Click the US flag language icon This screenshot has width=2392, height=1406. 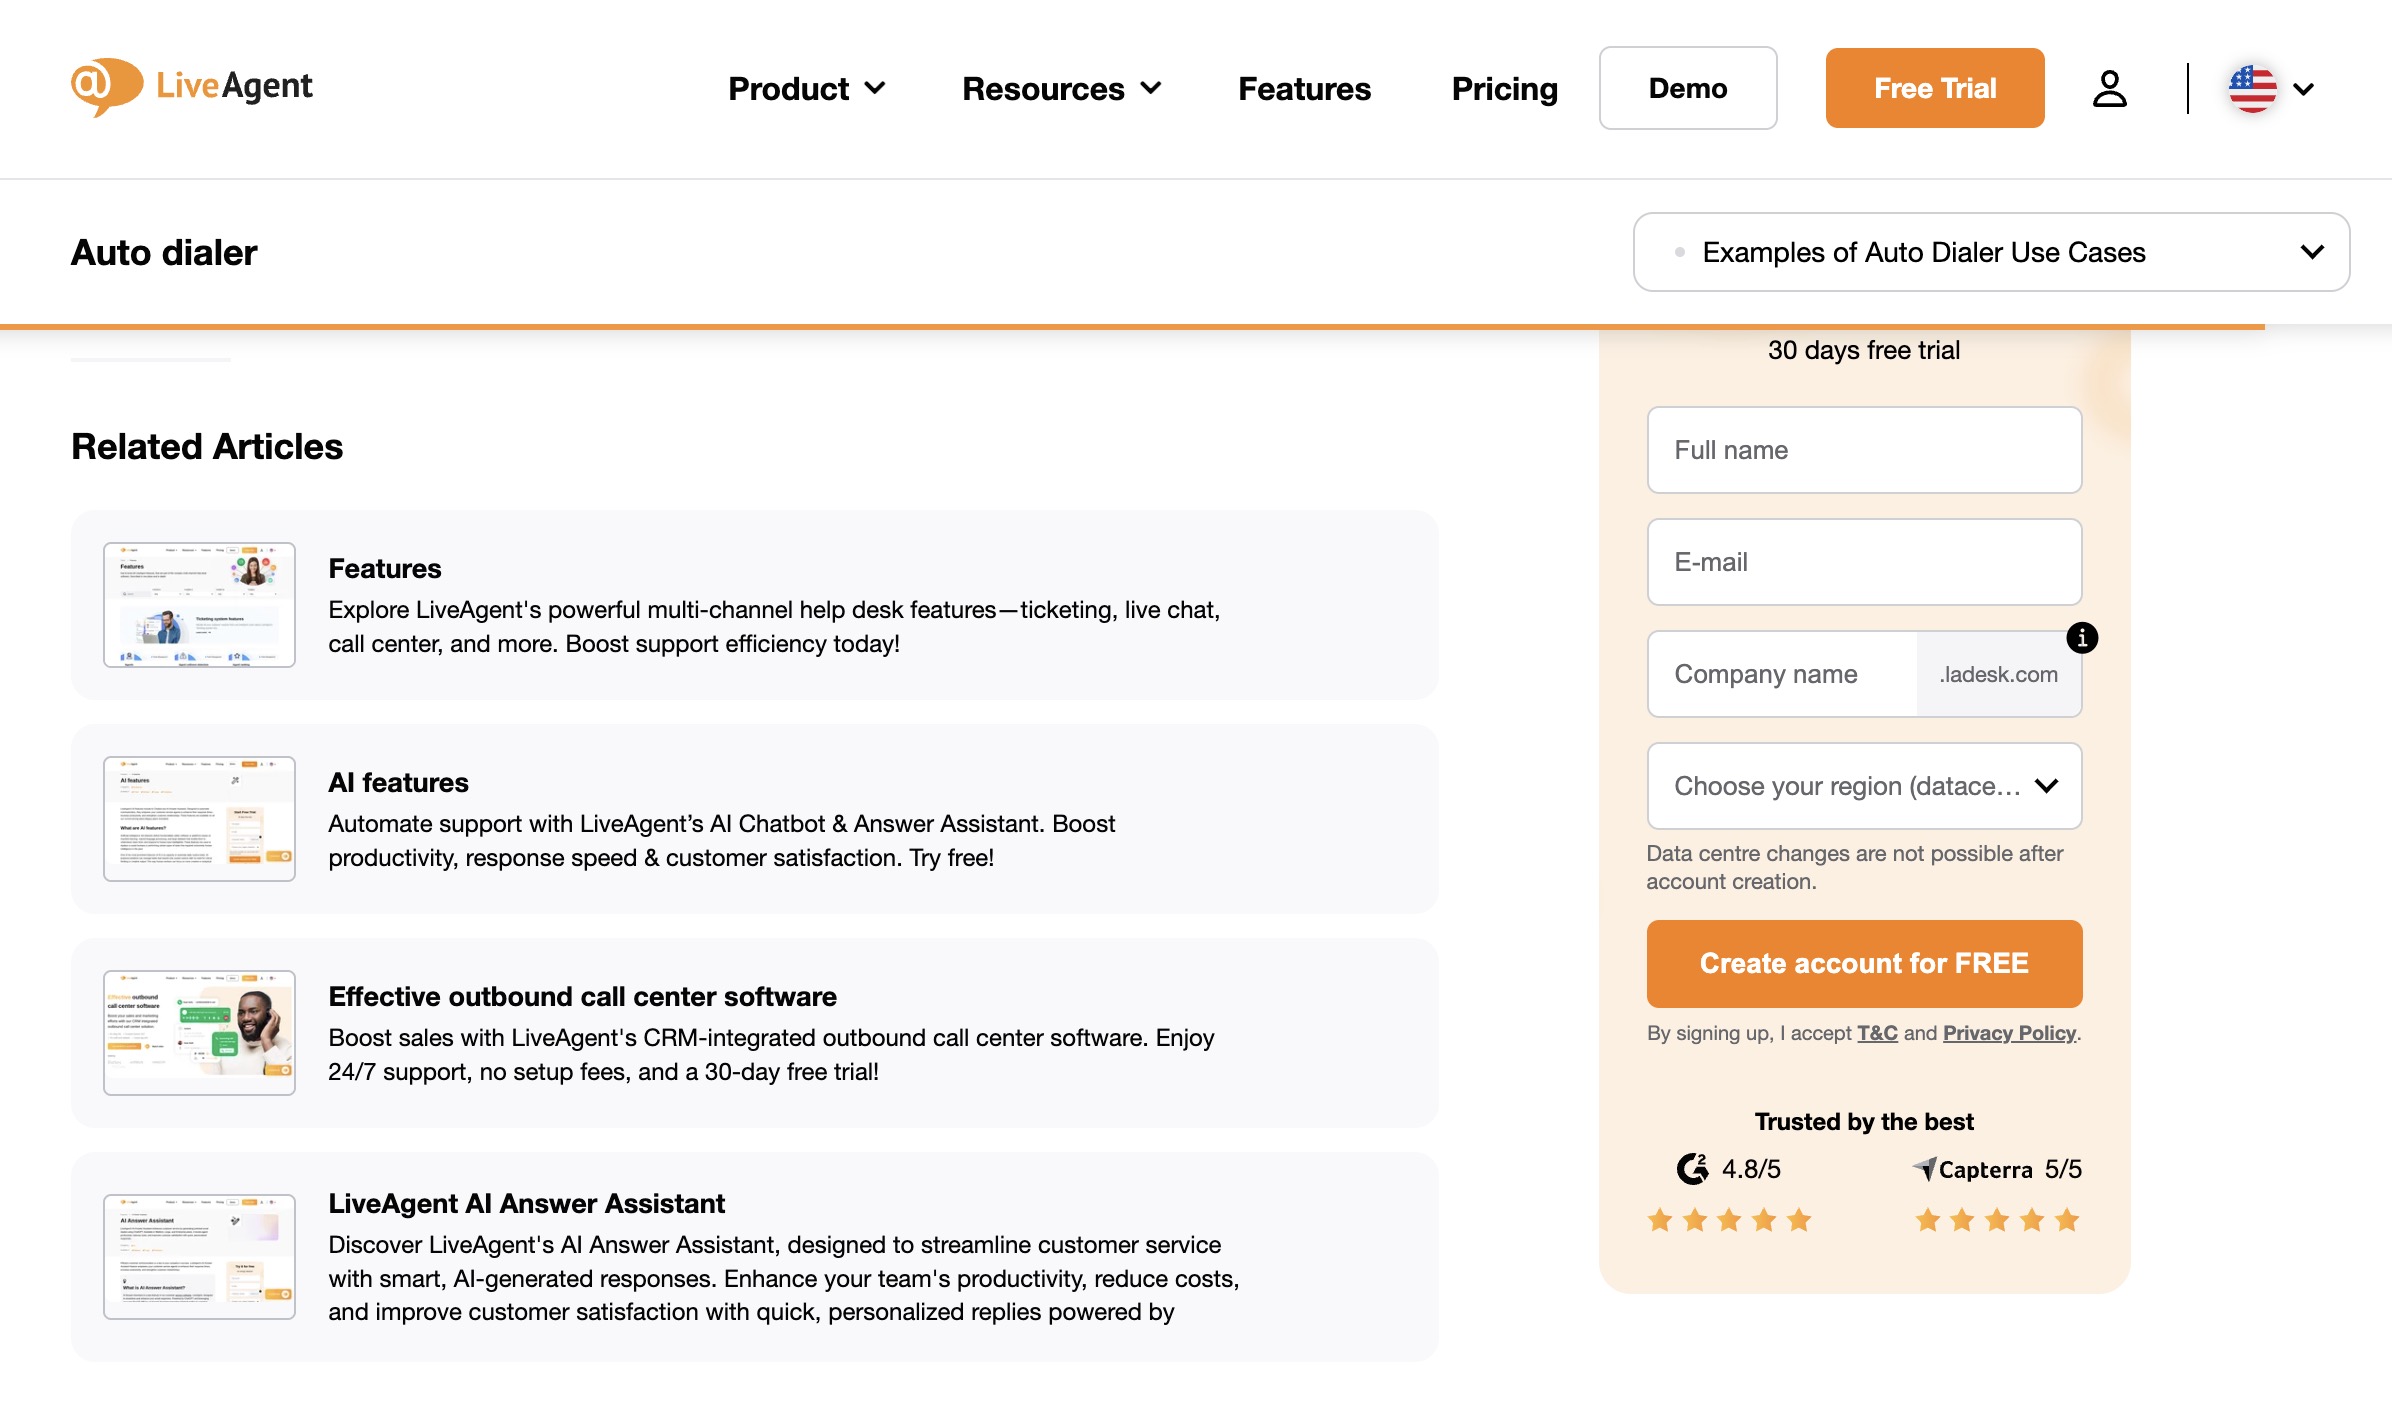[2253, 88]
